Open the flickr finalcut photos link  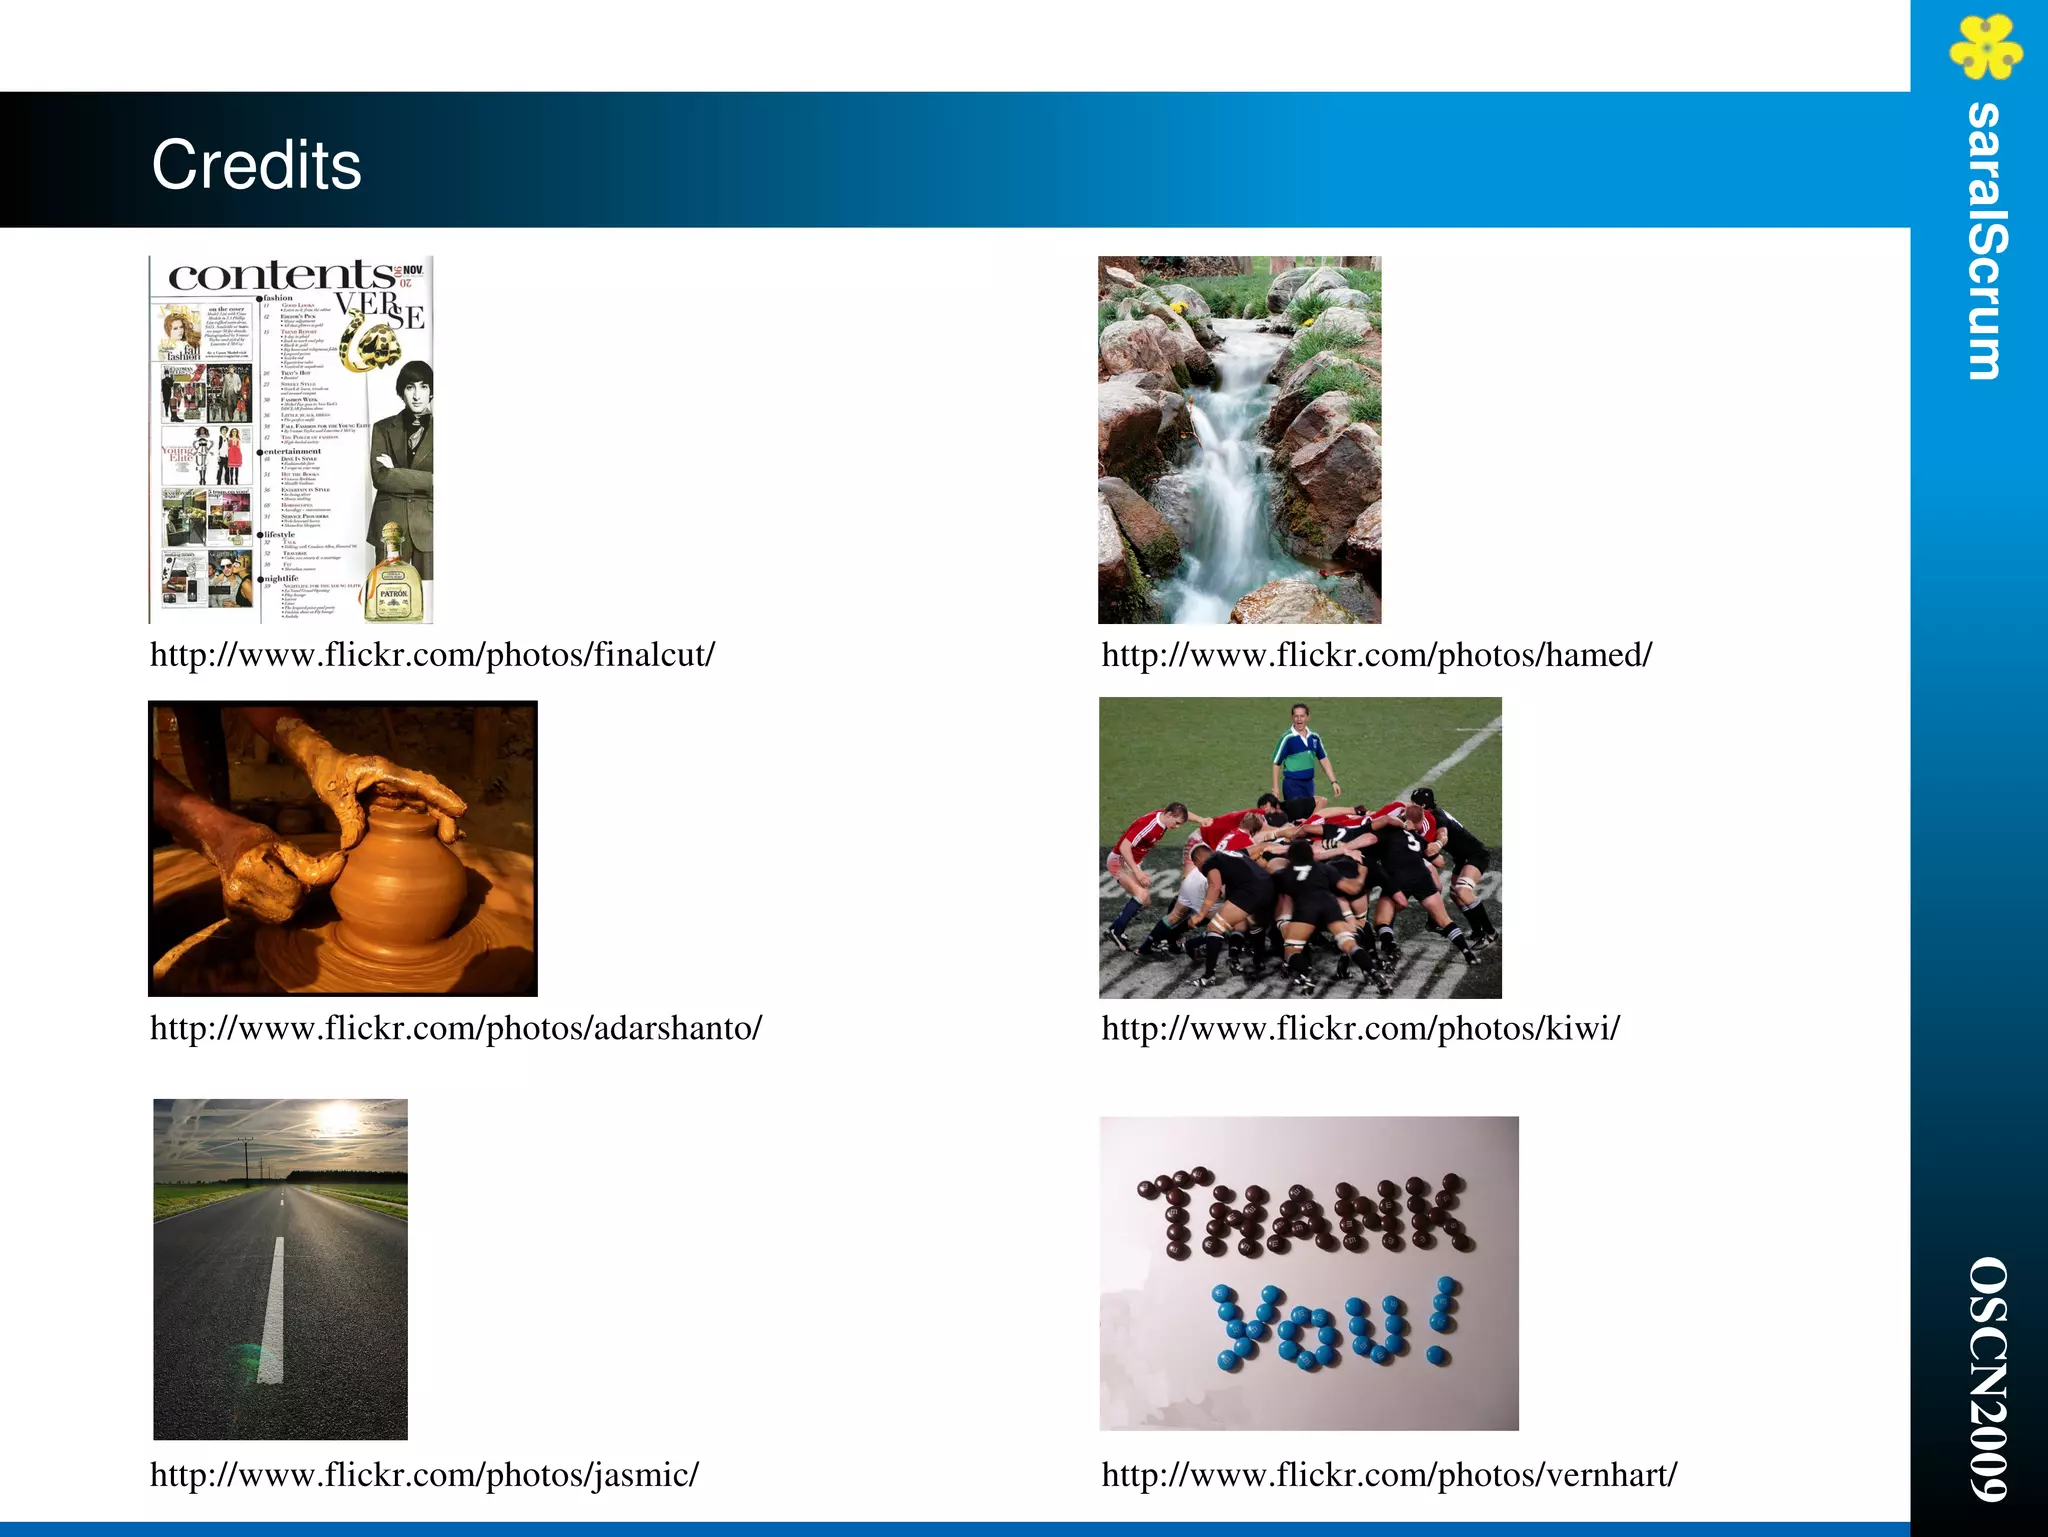point(432,655)
